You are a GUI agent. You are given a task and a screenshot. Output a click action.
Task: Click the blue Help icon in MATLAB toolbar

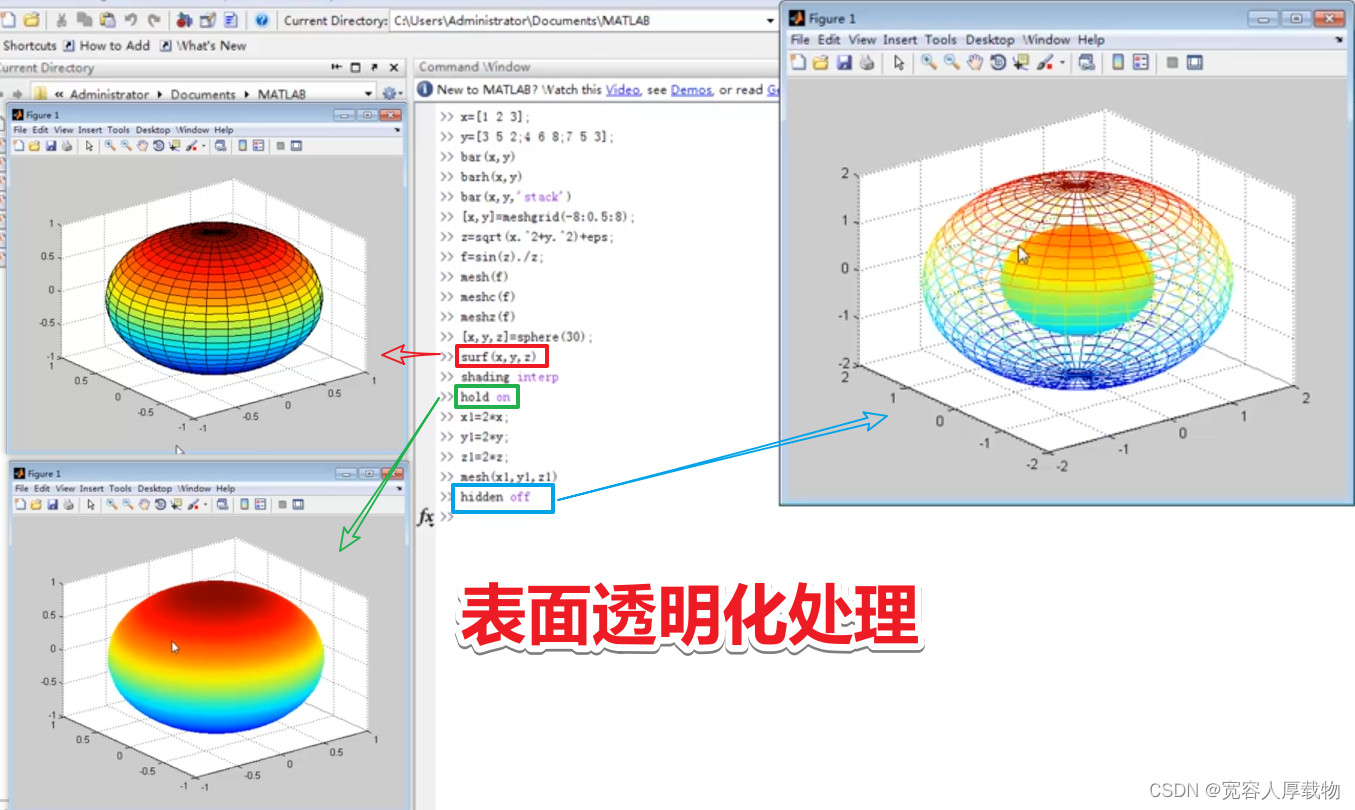tap(262, 20)
